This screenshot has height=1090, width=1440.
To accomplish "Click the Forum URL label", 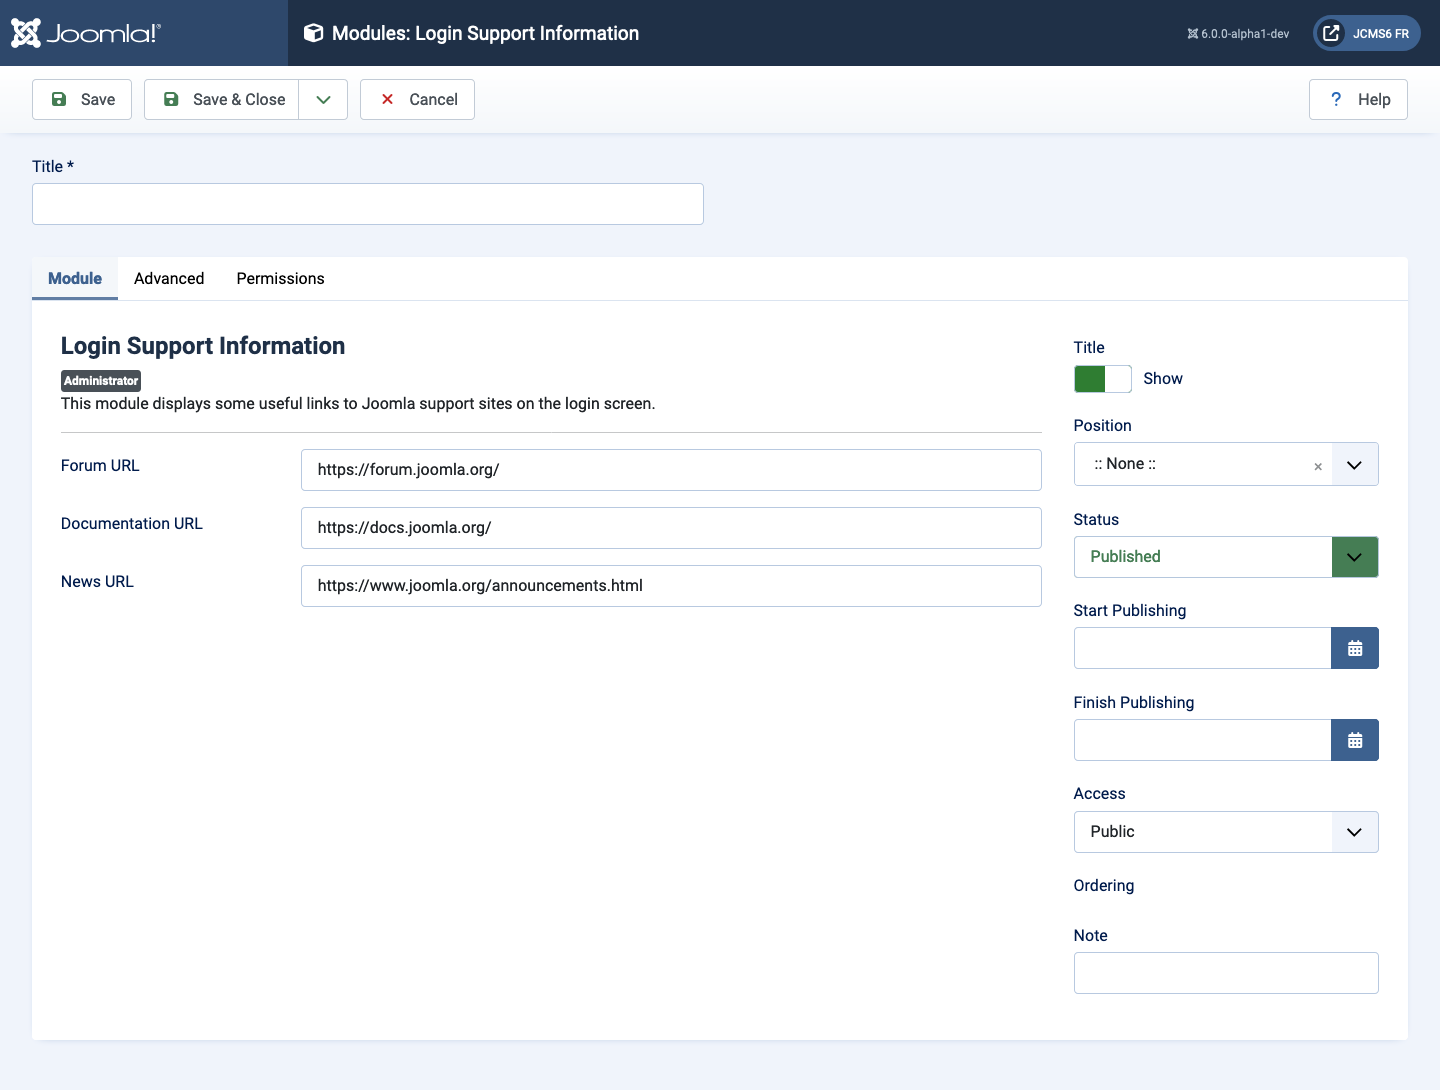I will pos(100,466).
